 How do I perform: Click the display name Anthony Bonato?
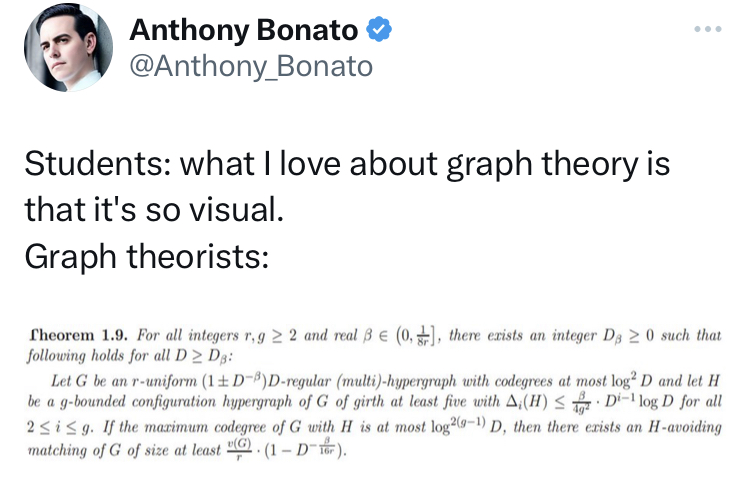tap(244, 31)
